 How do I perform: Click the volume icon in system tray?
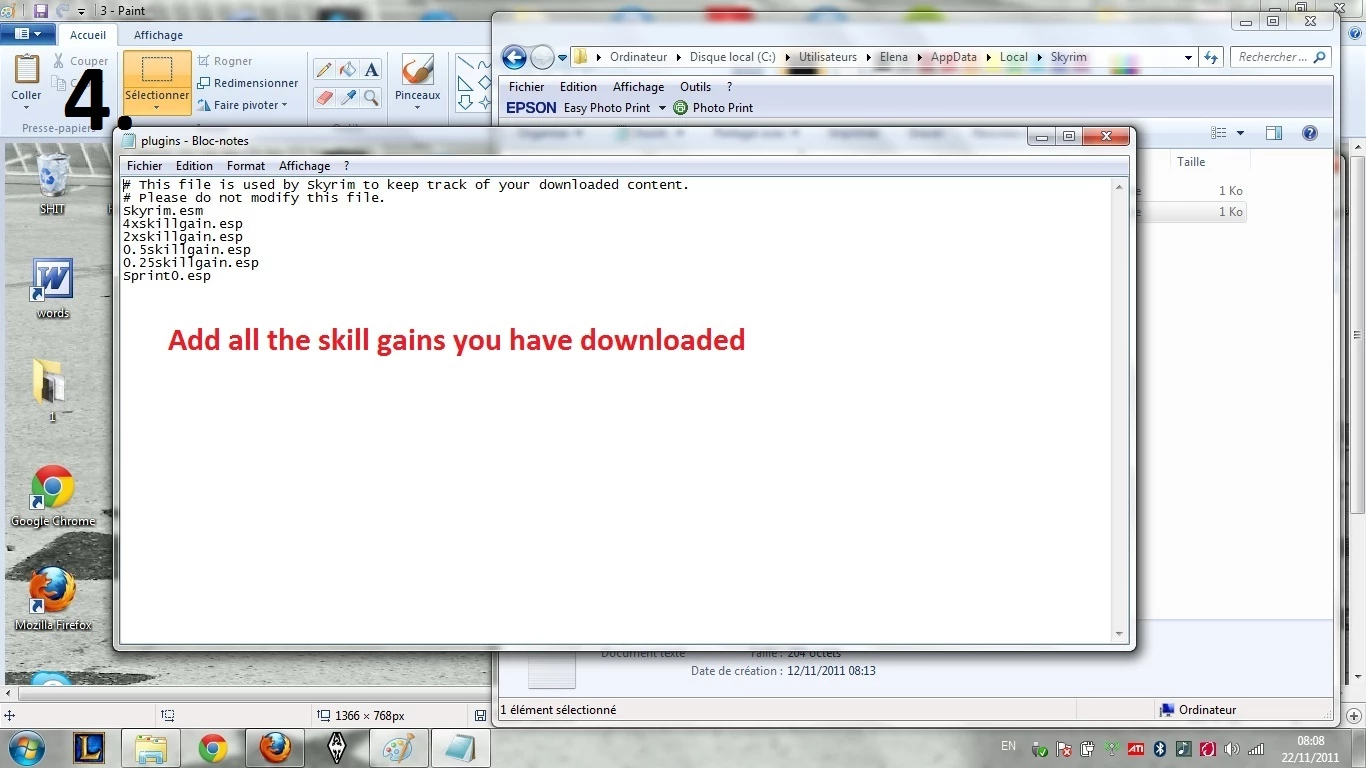1231,749
